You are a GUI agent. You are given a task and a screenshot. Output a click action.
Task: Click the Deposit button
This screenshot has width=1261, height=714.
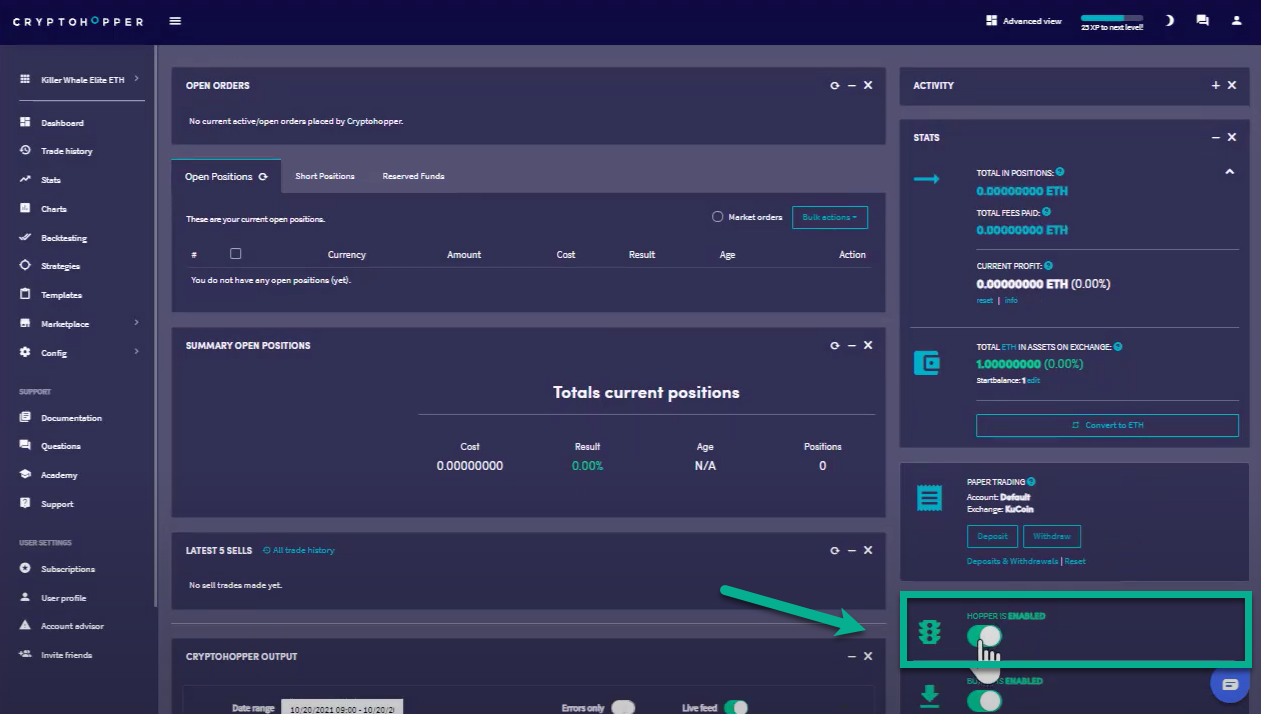tap(992, 536)
